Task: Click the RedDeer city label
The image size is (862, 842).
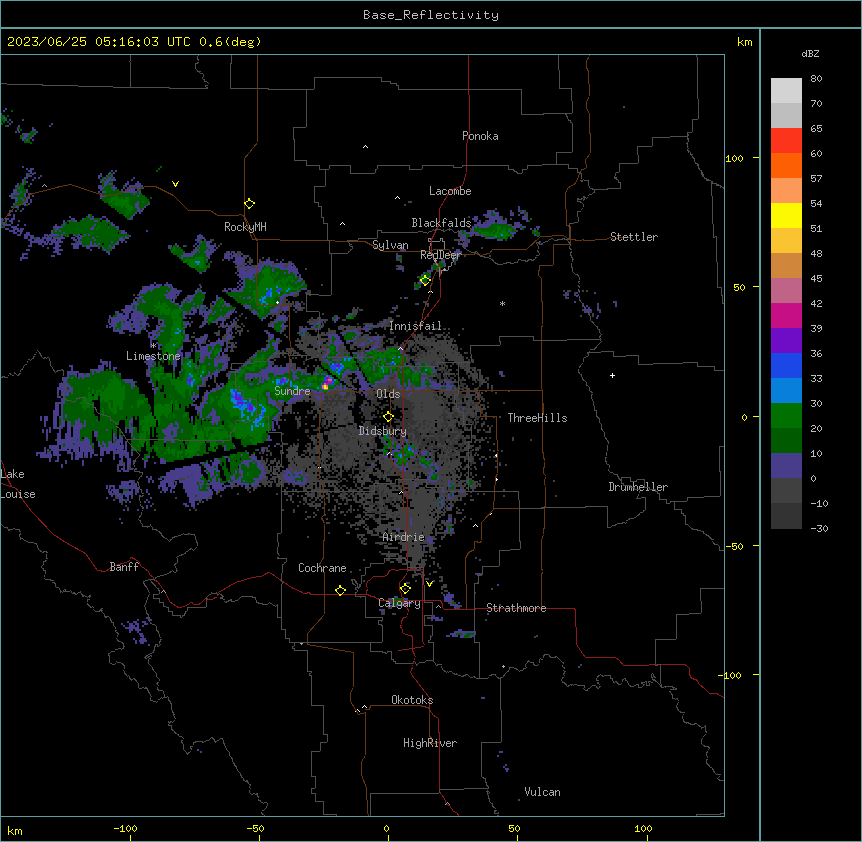Action: pos(440,255)
